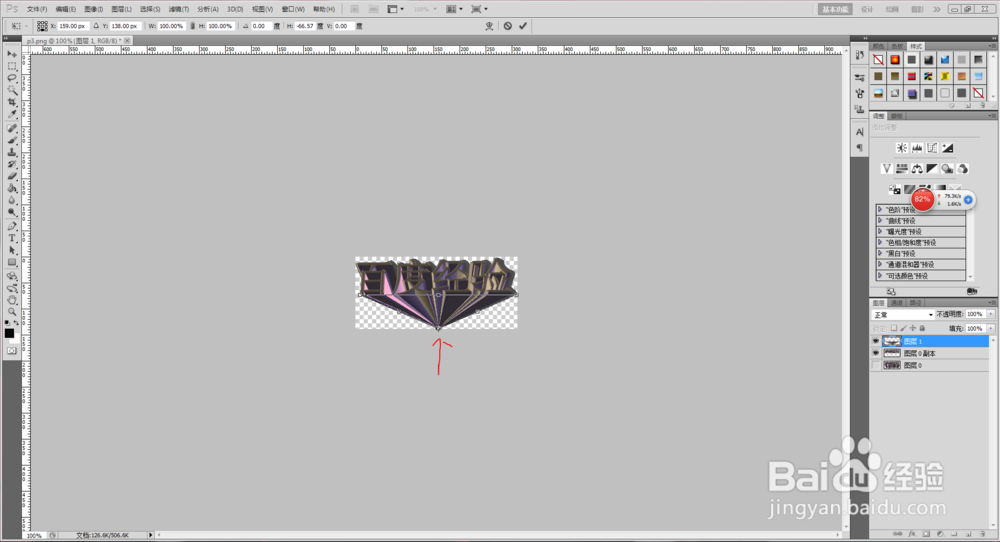Delete layer using trash icon

tap(982, 534)
